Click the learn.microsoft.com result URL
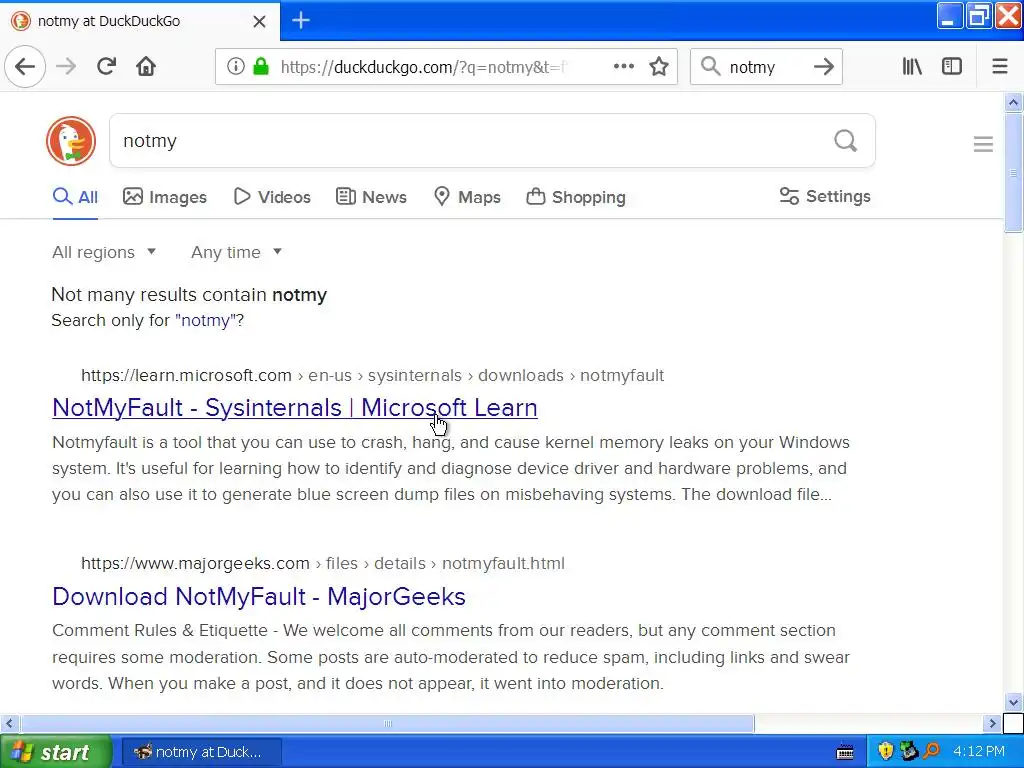1024x768 pixels. point(372,376)
